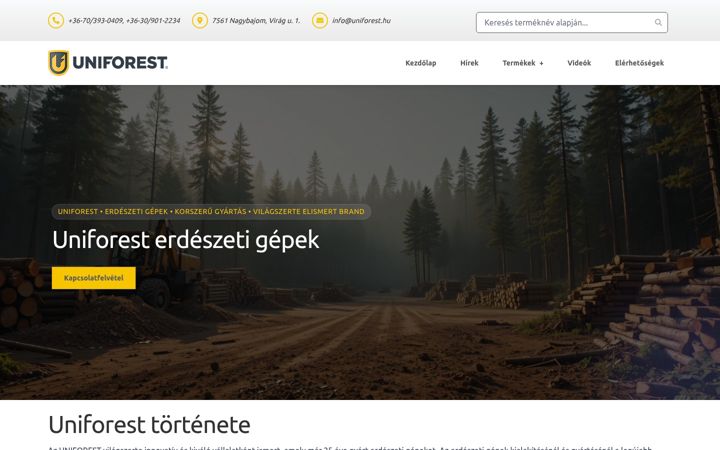Click the Uniforest logo
The height and width of the screenshot is (450, 720).
coord(108,63)
